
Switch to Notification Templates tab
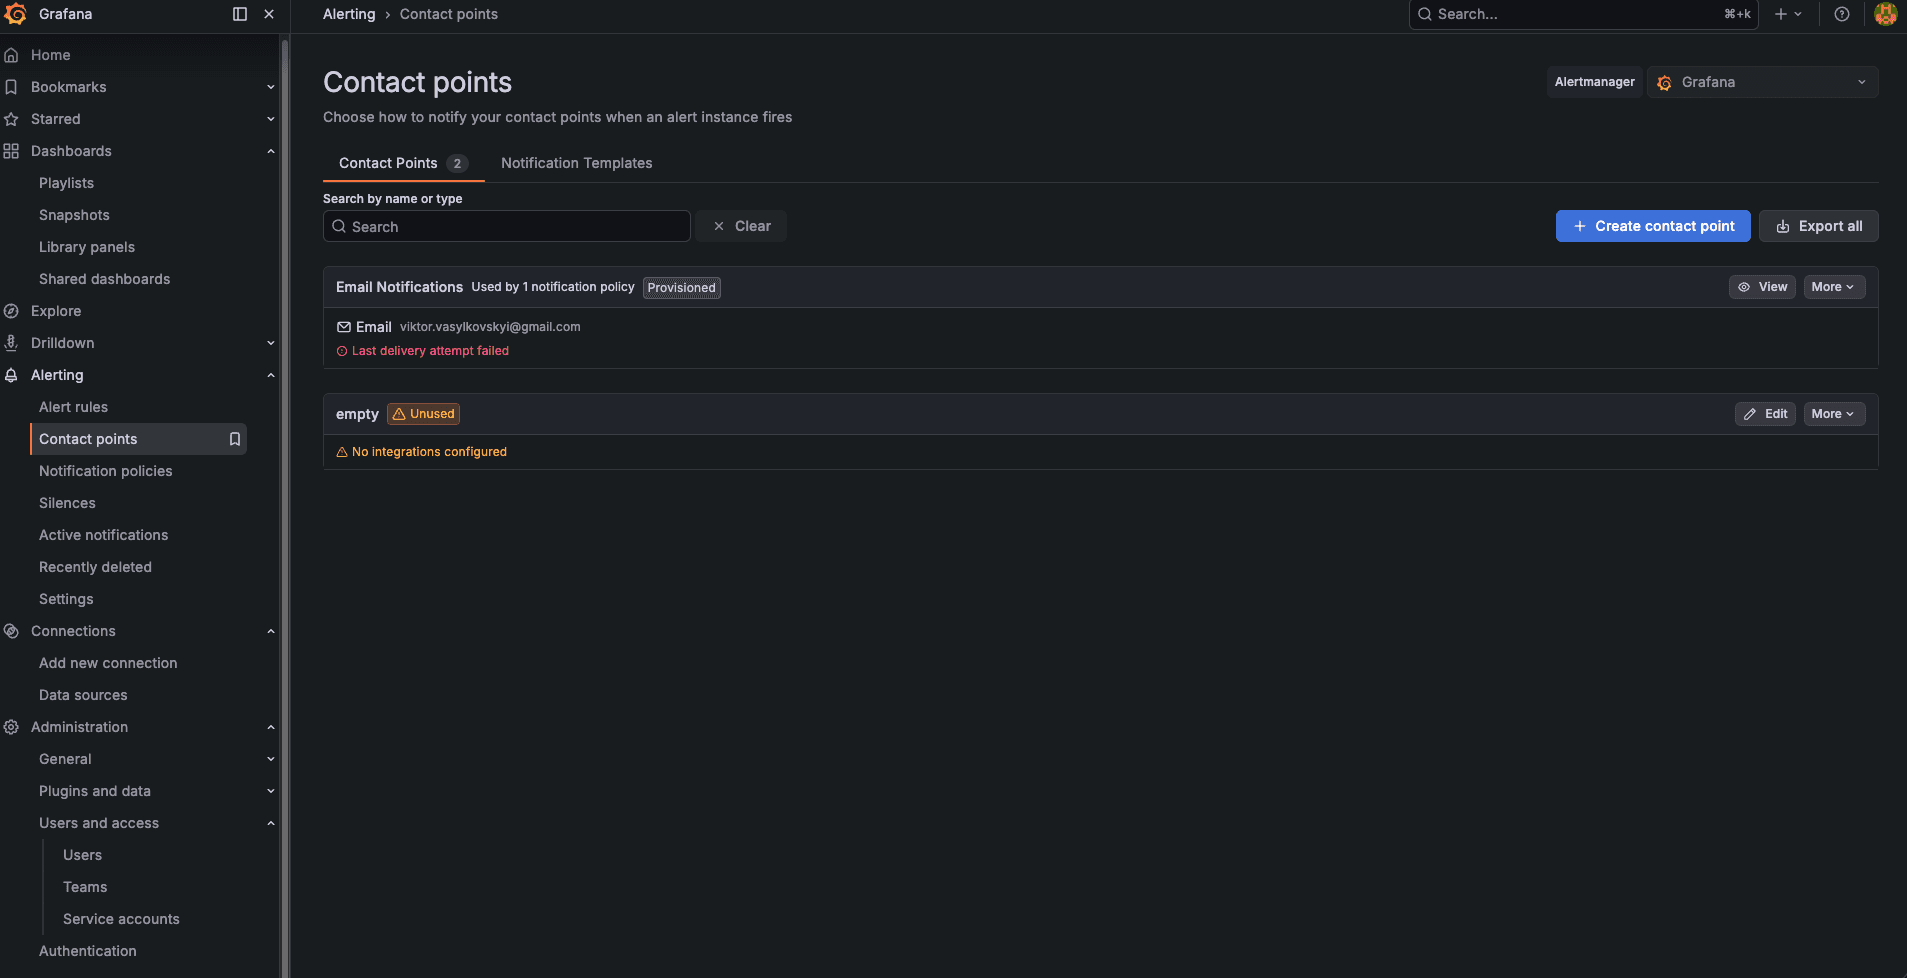(x=576, y=163)
